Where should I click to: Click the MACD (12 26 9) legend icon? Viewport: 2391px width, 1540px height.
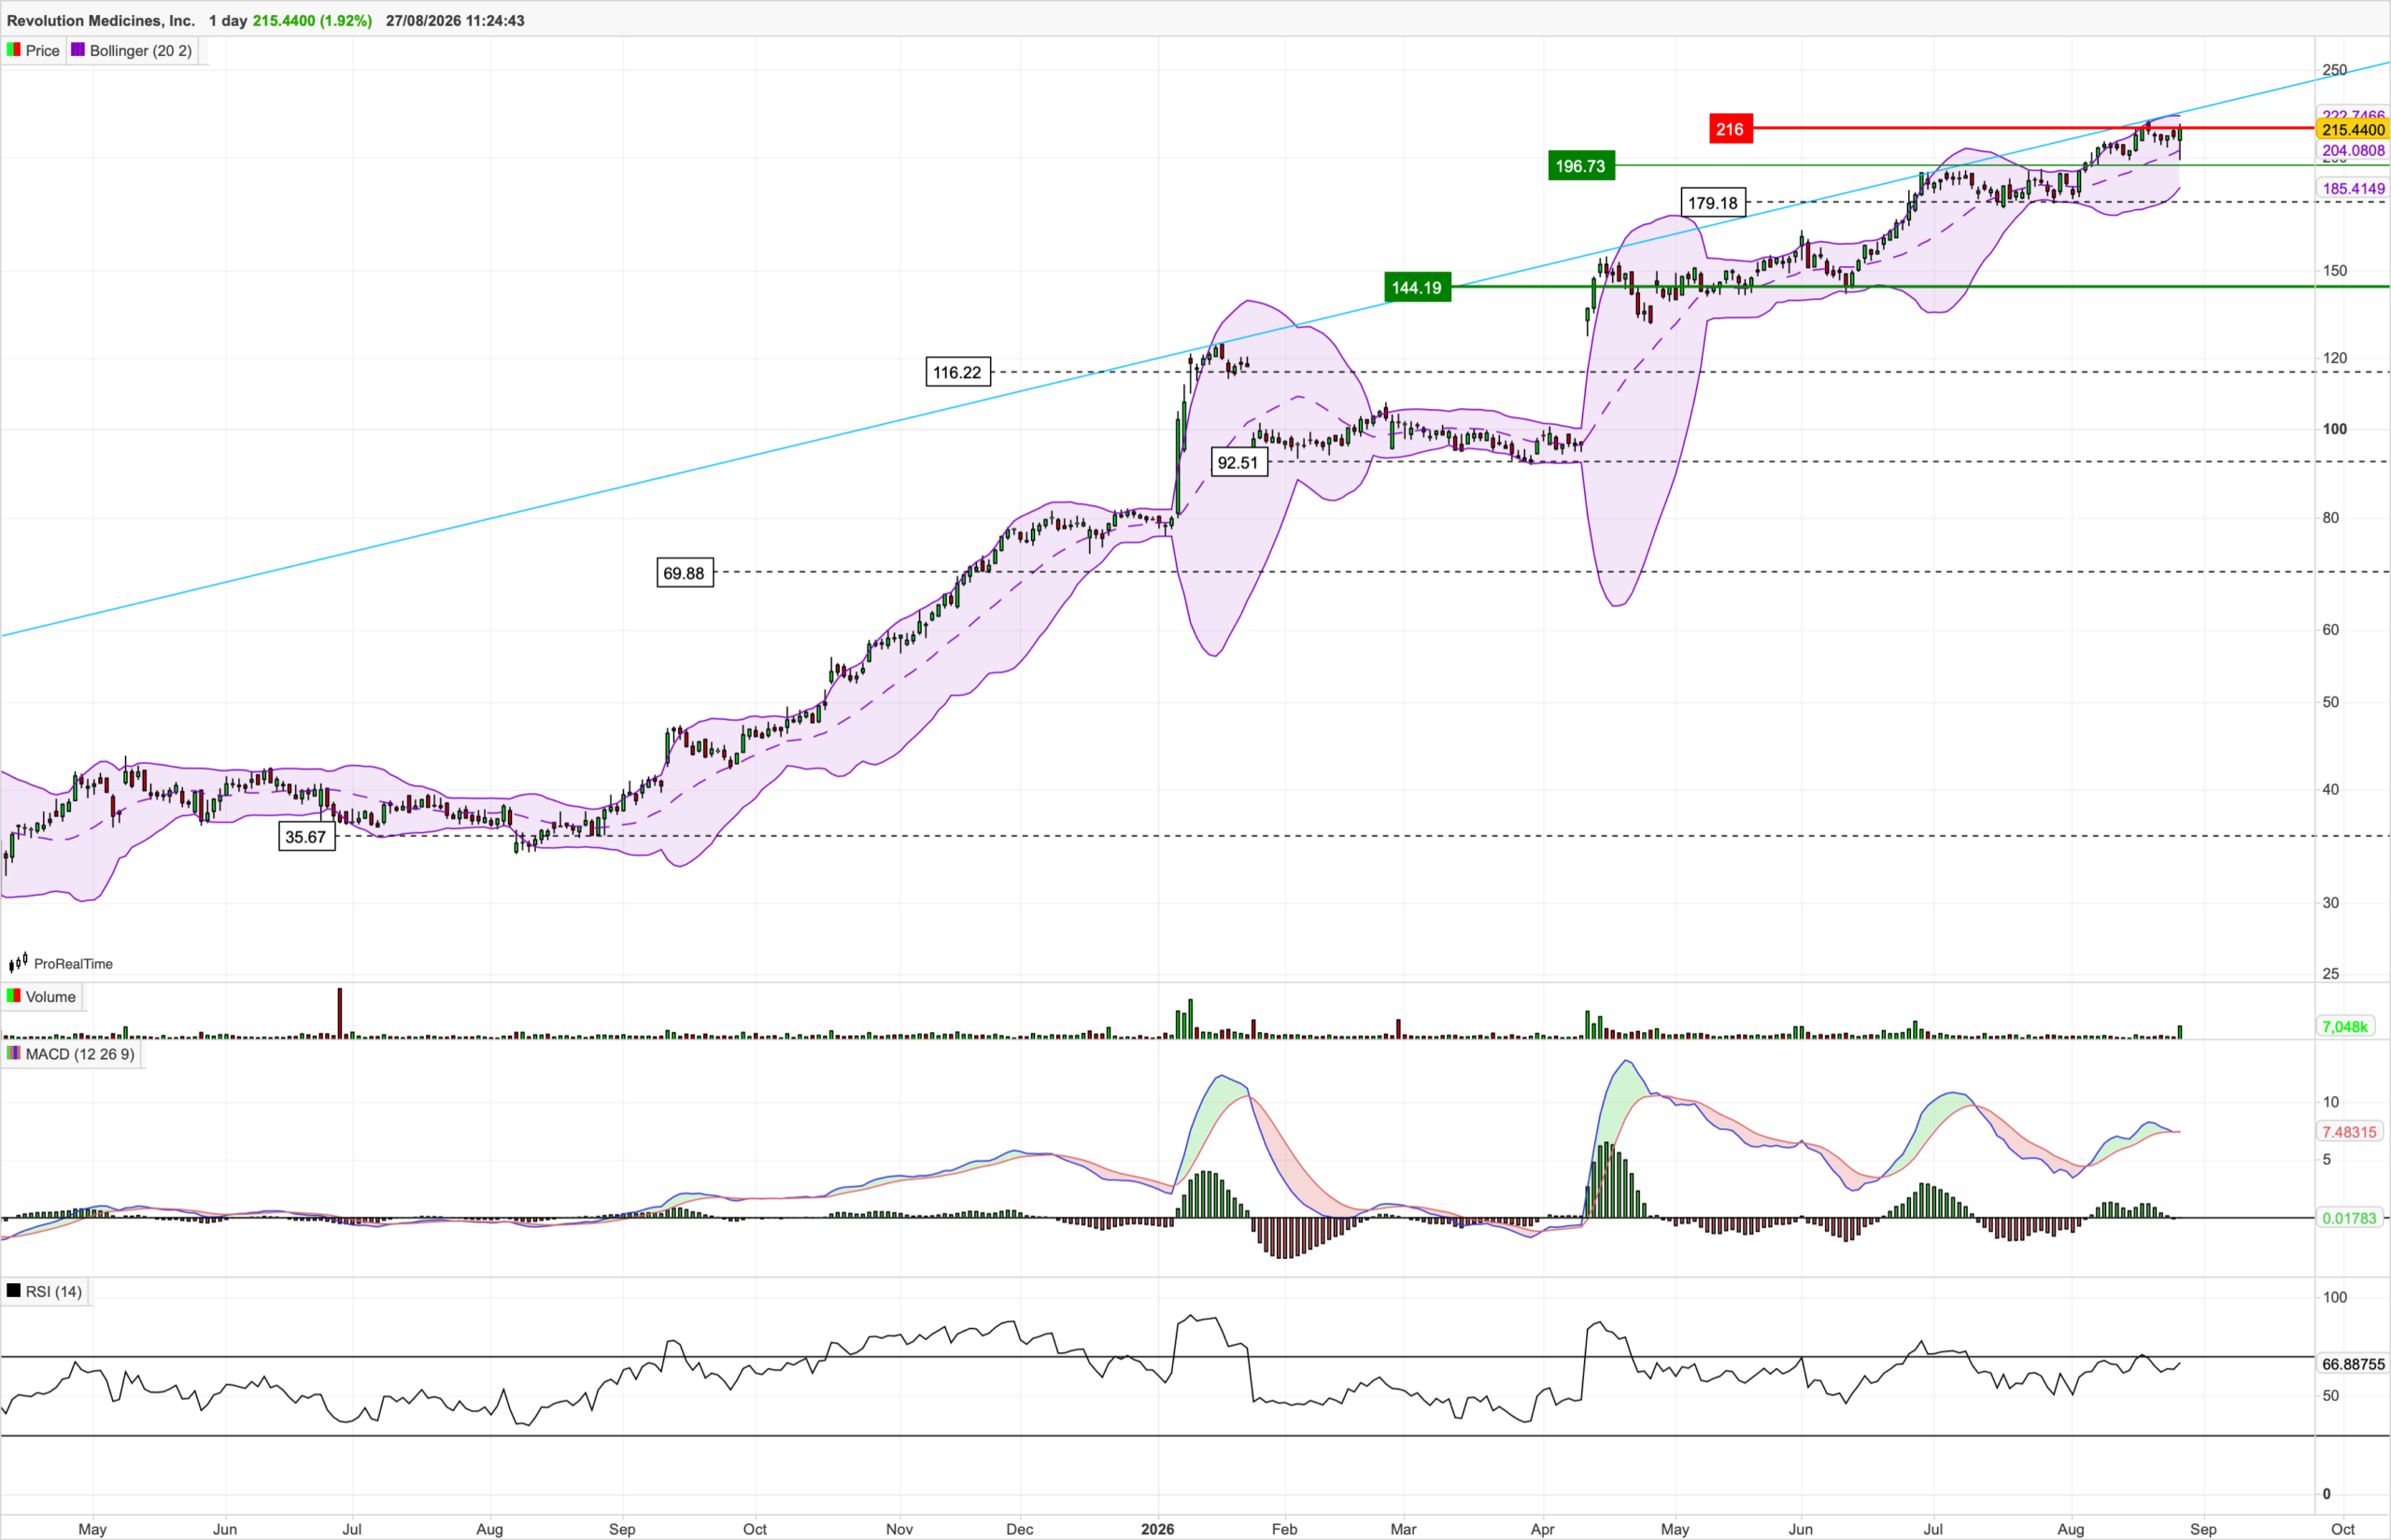coord(13,1054)
